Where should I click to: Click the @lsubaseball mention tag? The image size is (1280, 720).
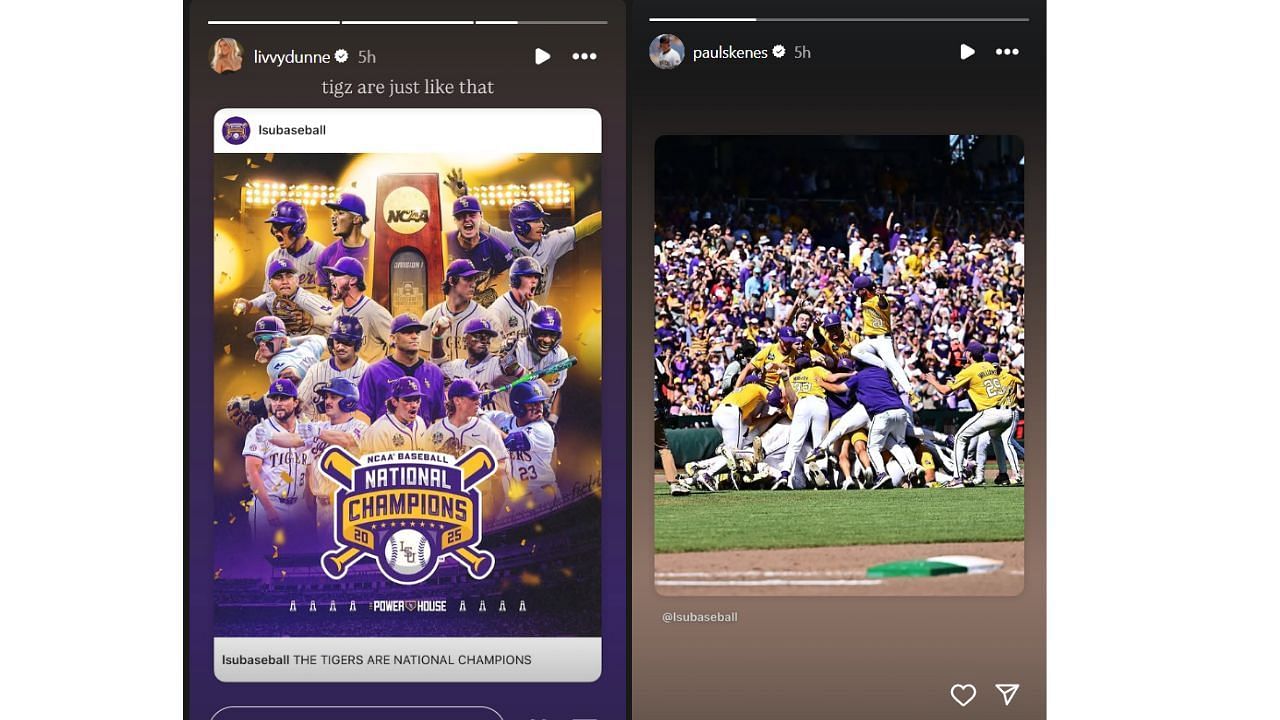point(700,617)
